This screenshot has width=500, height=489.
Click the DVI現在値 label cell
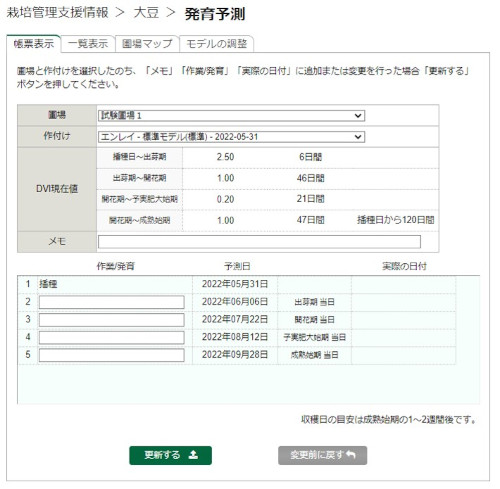(57, 189)
